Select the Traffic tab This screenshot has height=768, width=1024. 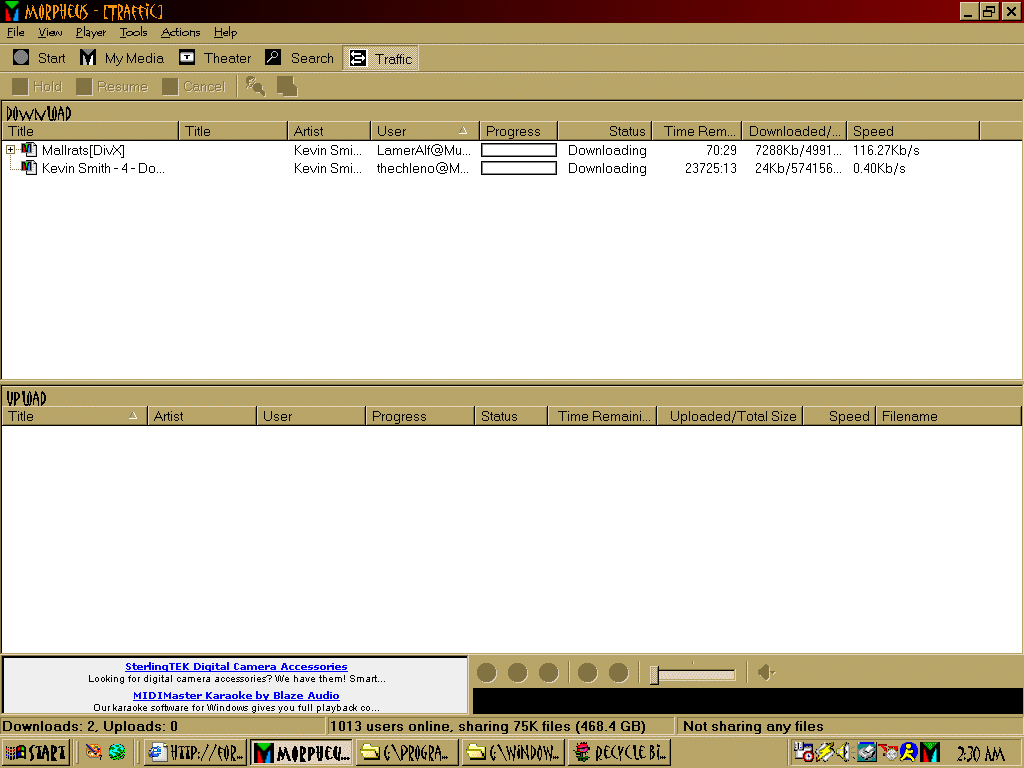381,58
